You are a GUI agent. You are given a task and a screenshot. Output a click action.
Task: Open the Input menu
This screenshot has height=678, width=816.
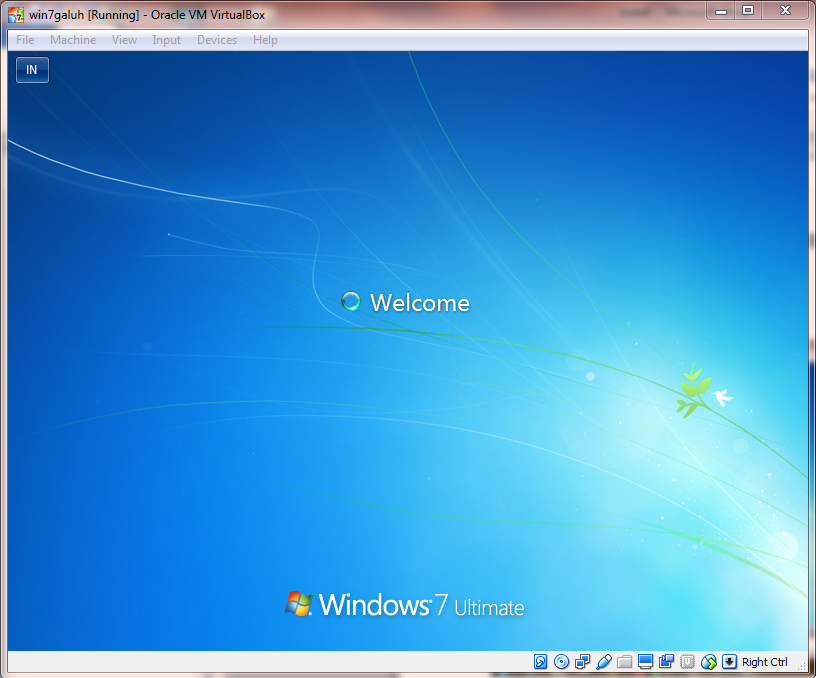click(x=166, y=40)
